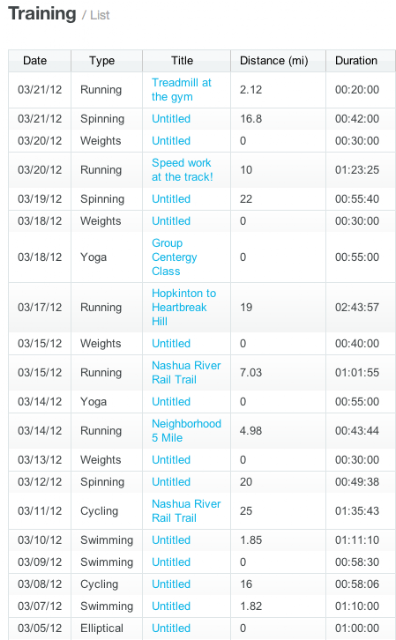Viewport: 396px width, 640px height.
Task: Open Untitled Spinning entry from 03/19/12
Action: tap(171, 199)
